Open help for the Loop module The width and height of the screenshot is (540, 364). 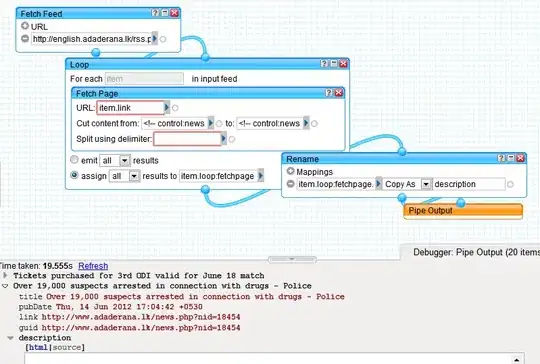pyautogui.click(x=324, y=64)
